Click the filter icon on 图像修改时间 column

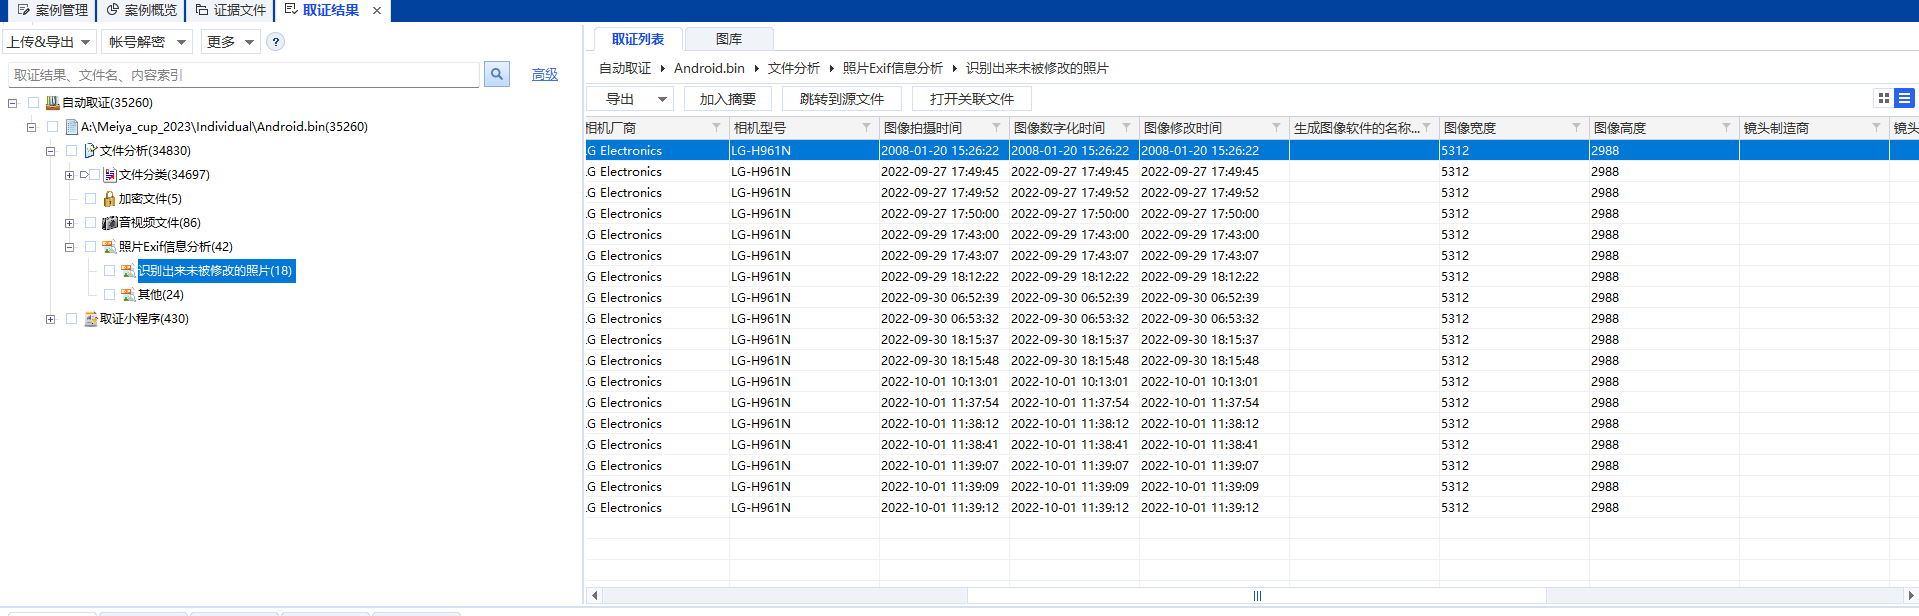point(1276,128)
